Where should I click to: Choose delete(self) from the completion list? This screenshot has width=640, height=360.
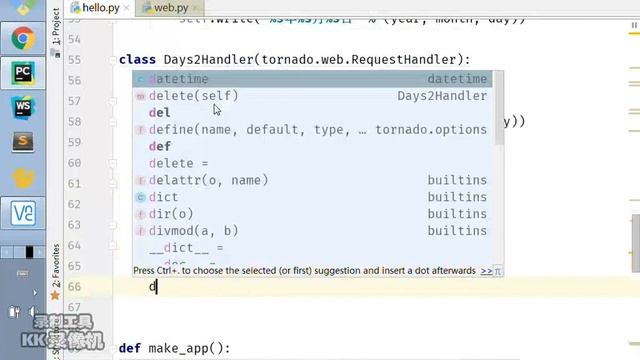pos(312,96)
